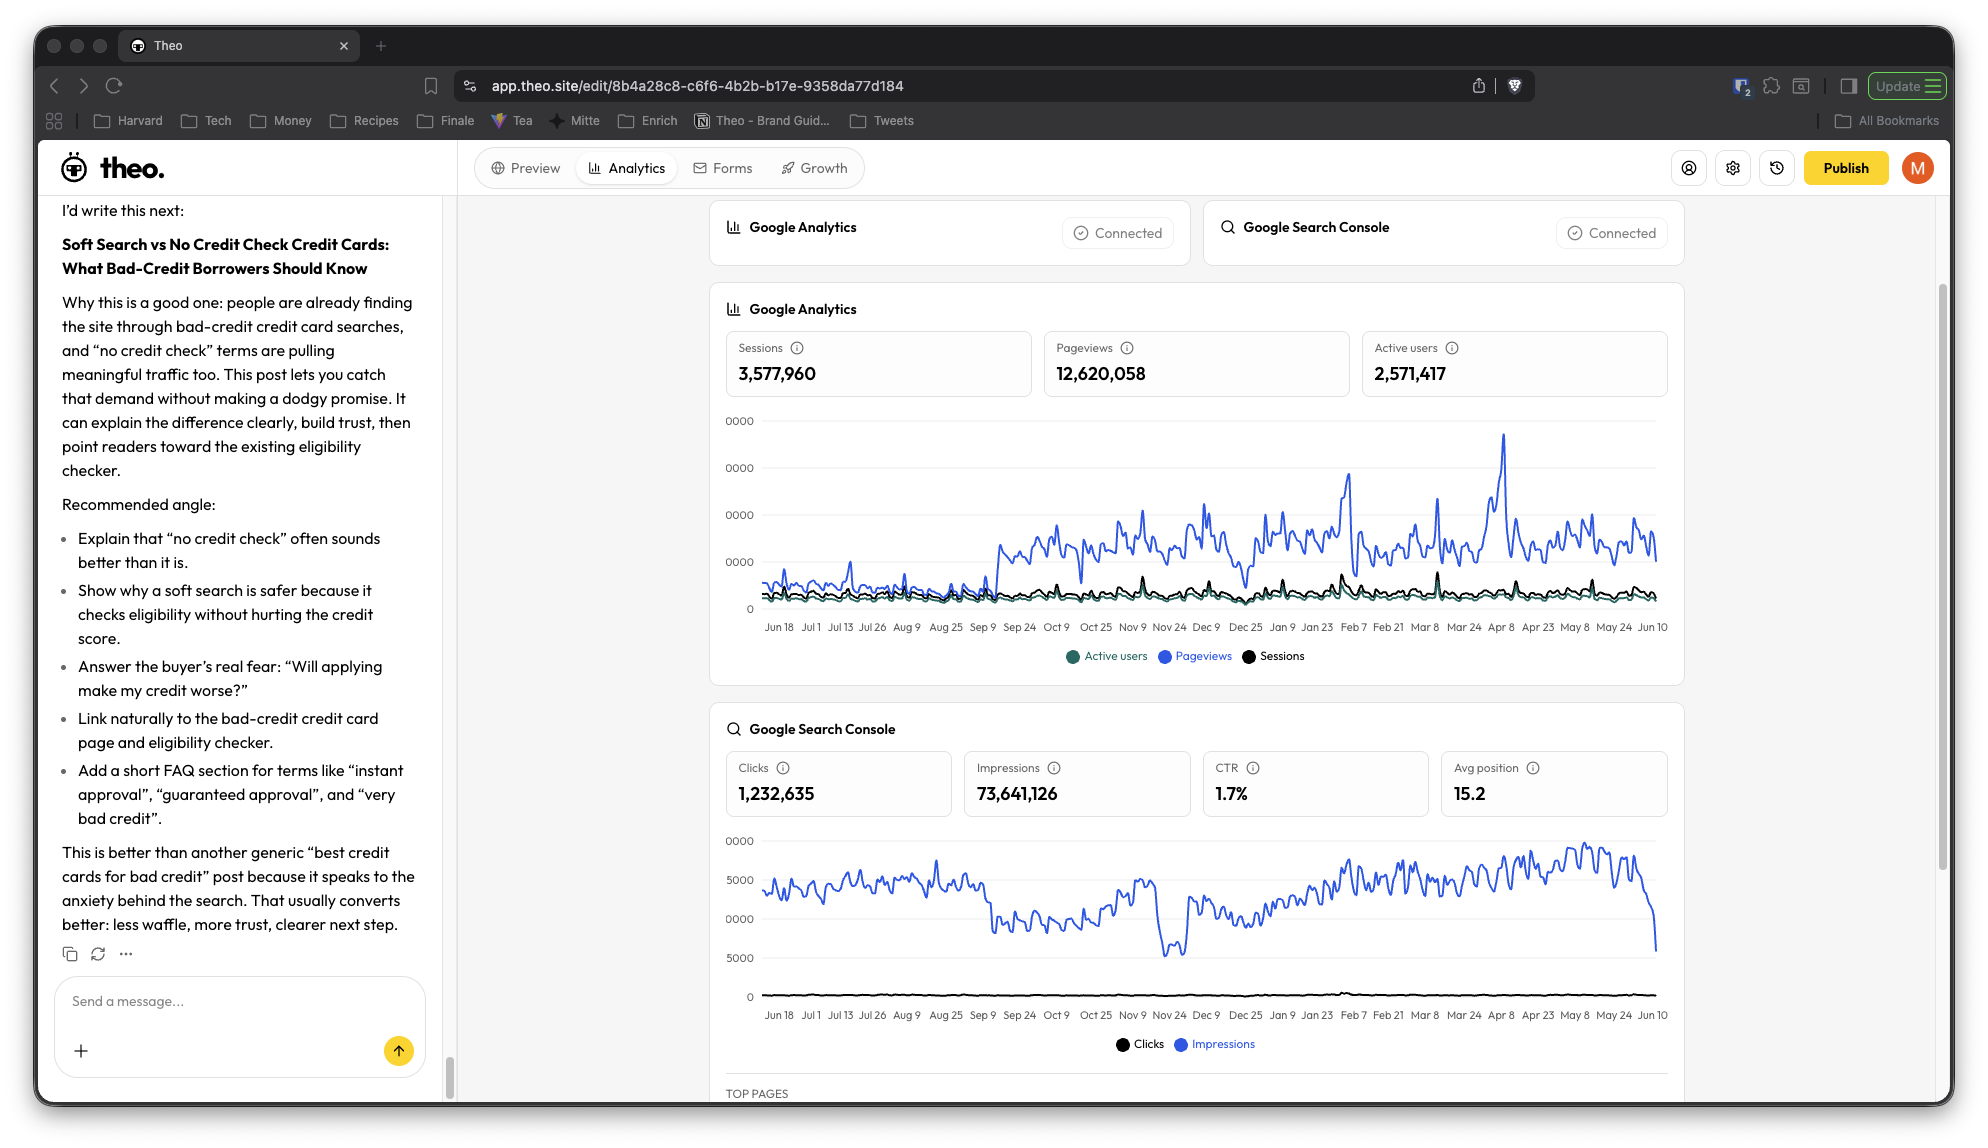Viewport: 1988px width, 1148px height.
Task: Select the Theo browser tab
Action: tap(240, 46)
